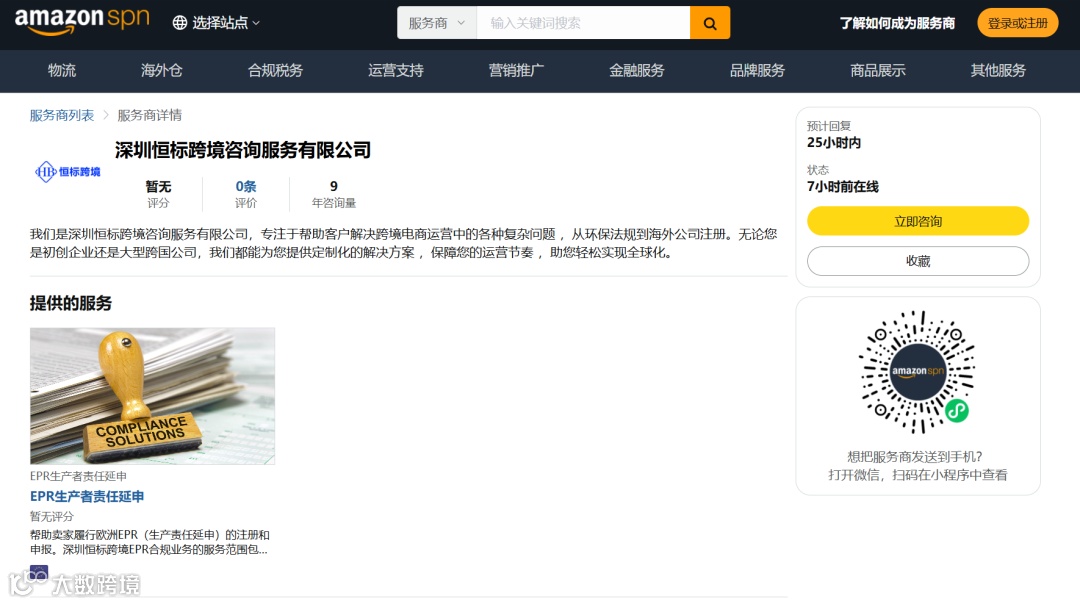Open 了解如何成为服务商 link
The width and height of the screenshot is (1080, 604).
[x=897, y=23]
